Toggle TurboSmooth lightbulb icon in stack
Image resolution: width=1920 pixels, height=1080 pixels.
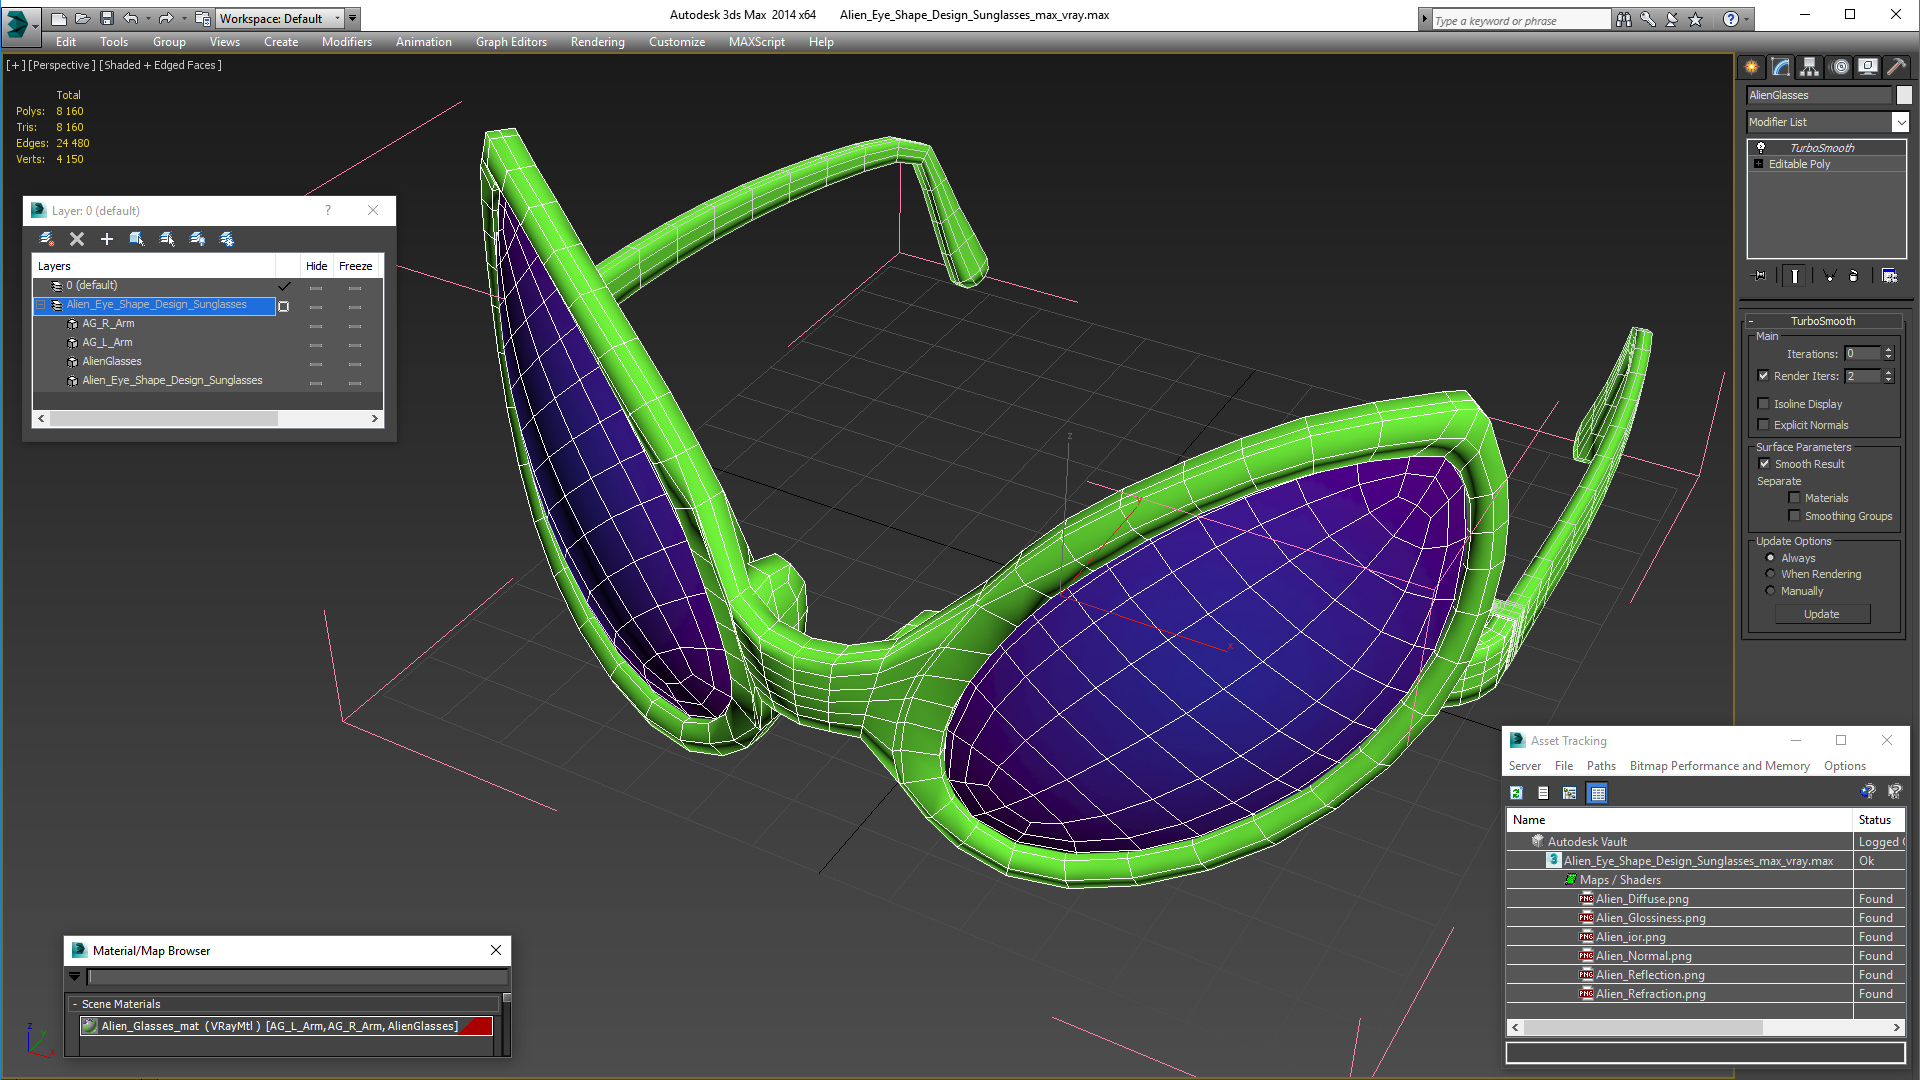click(1761, 148)
